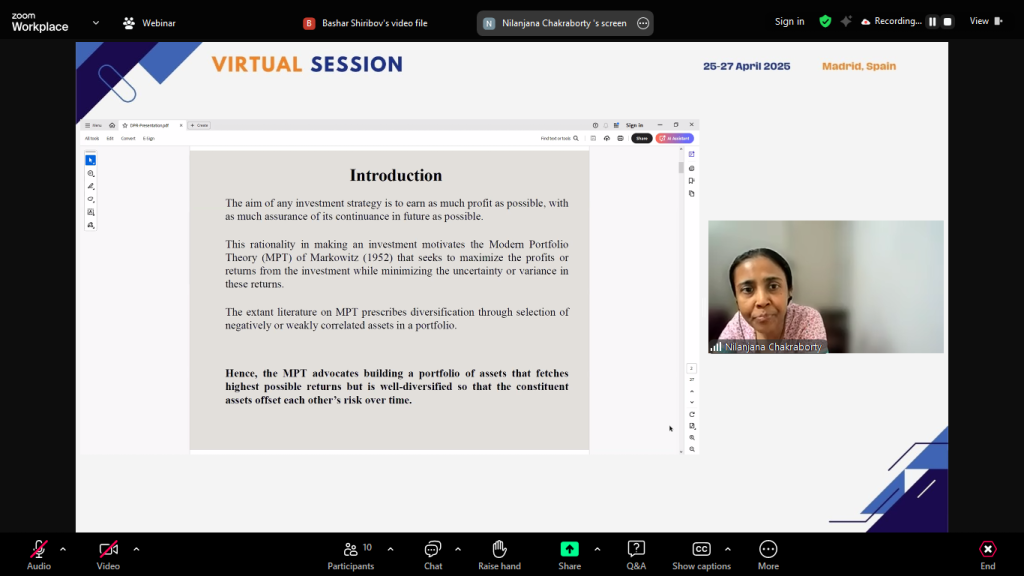The image size is (1024, 576).
Task: Open the Chat panel
Action: (433, 549)
